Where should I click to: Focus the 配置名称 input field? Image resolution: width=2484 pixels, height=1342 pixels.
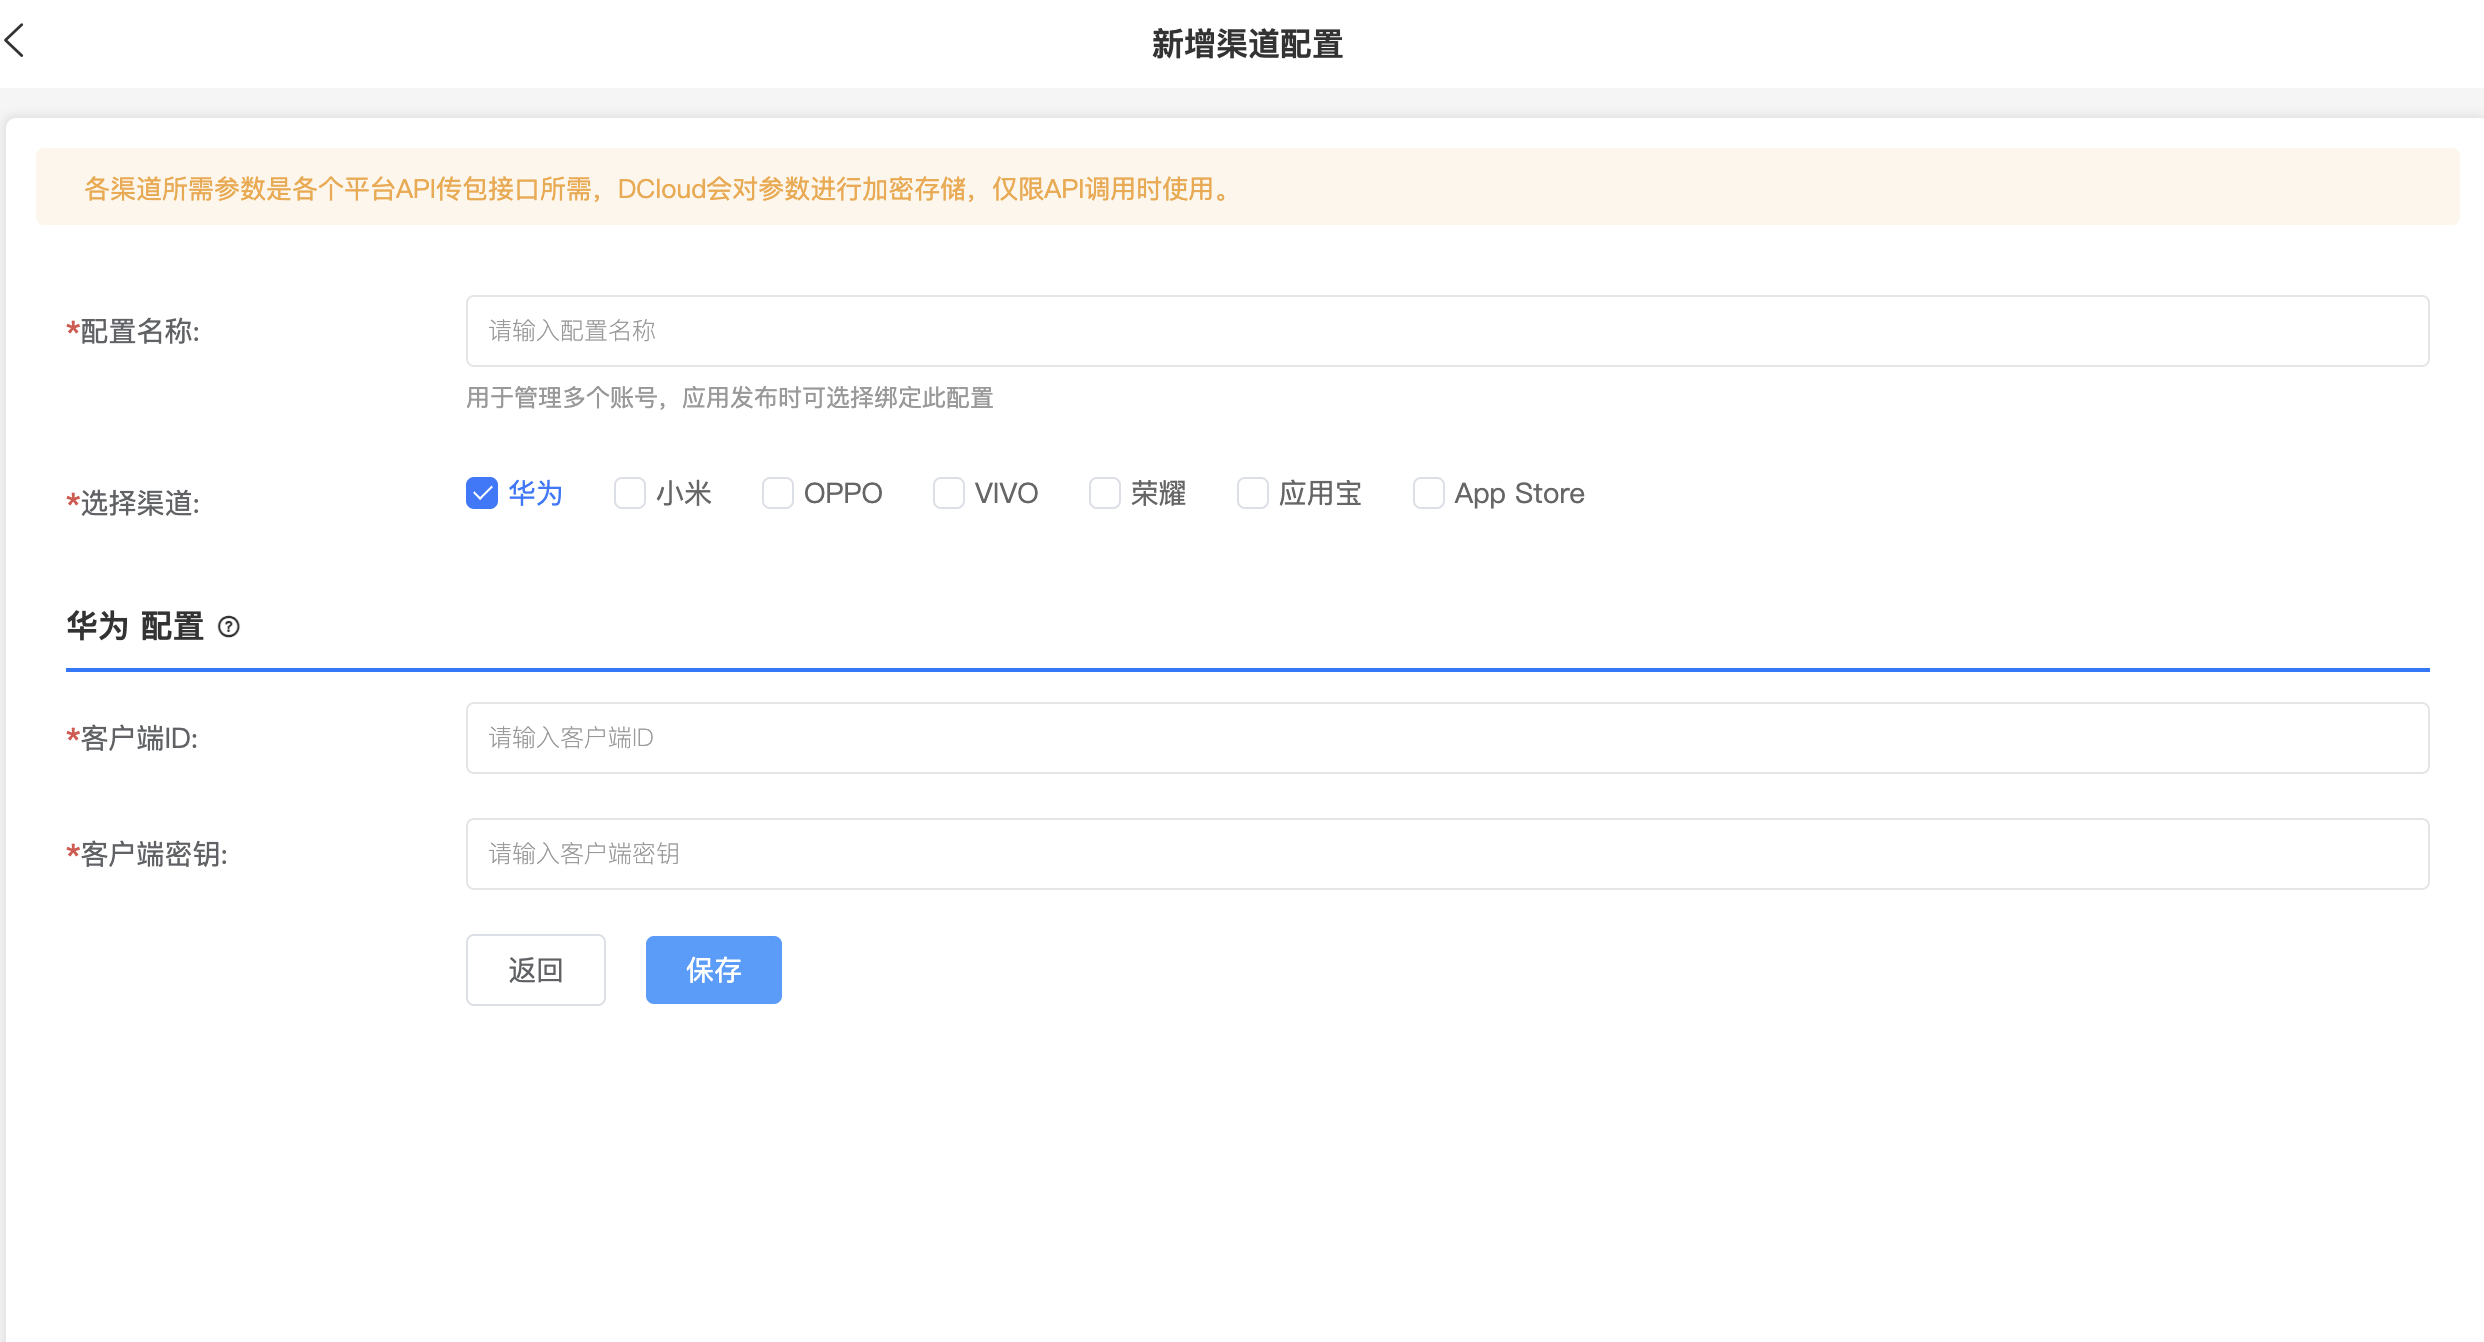[x=1447, y=331]
